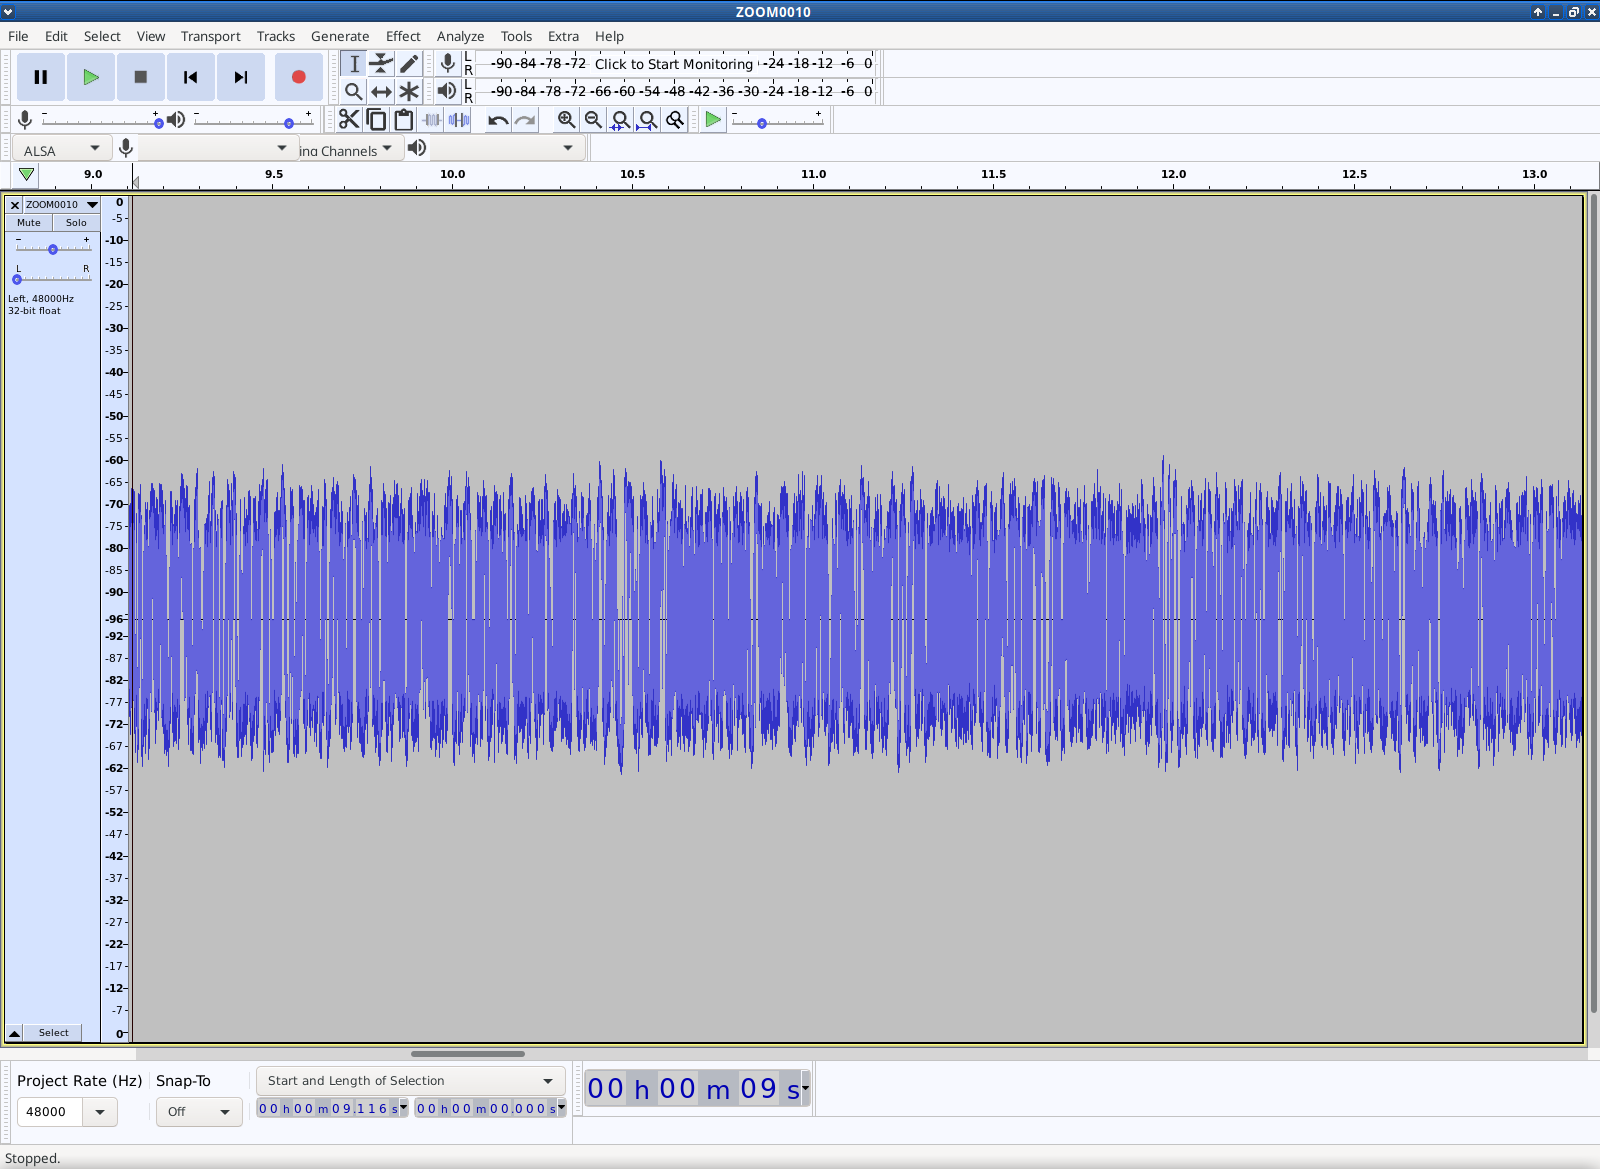
Task: Click the Undo arrow icon
Action: (498, 120)
